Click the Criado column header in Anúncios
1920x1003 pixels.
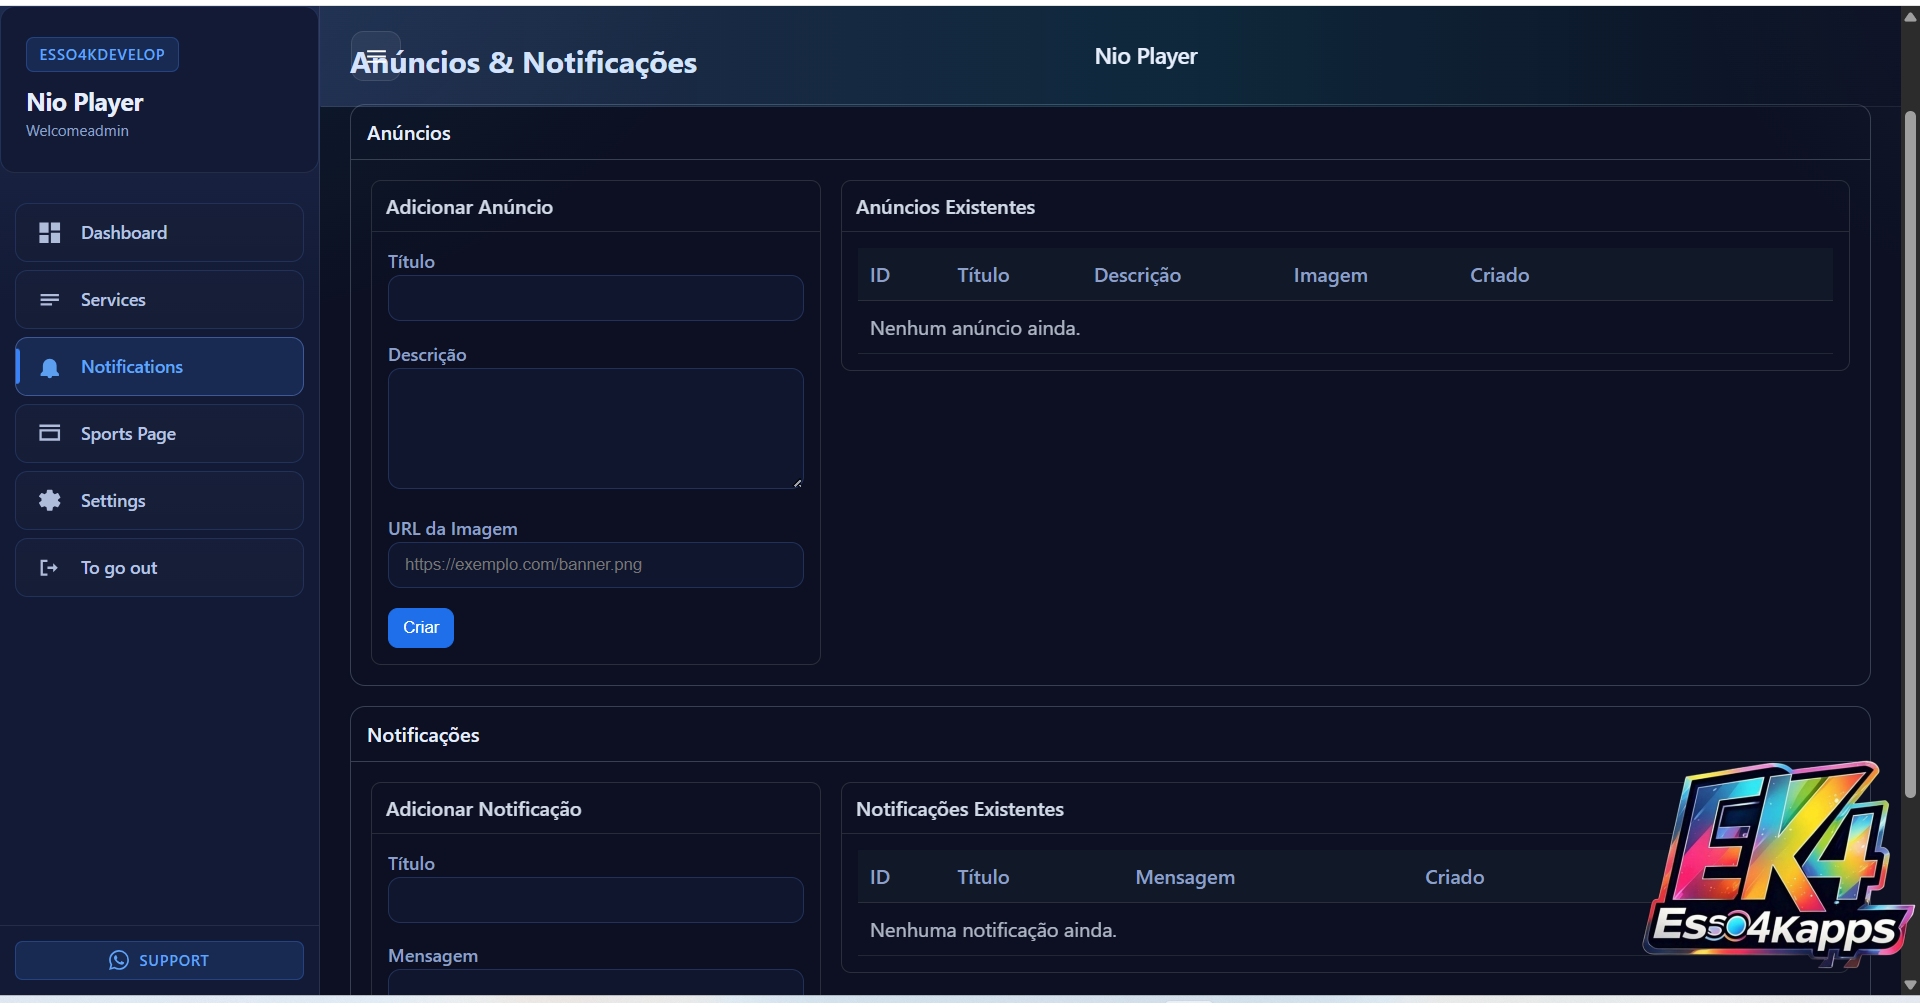point(1499,275)
